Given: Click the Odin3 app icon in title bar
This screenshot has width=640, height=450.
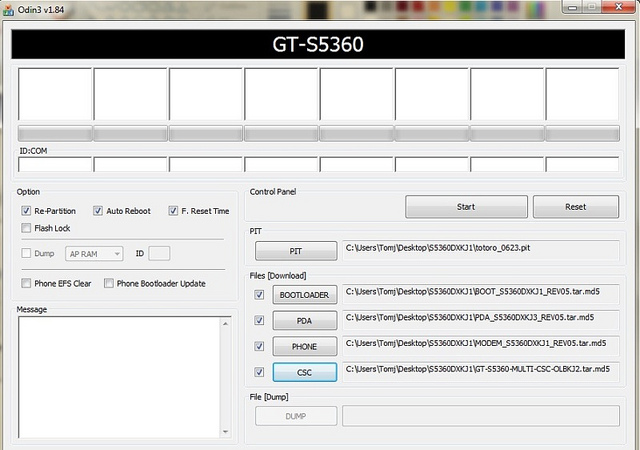Looking at the screenshot, I should pos(8,10).
